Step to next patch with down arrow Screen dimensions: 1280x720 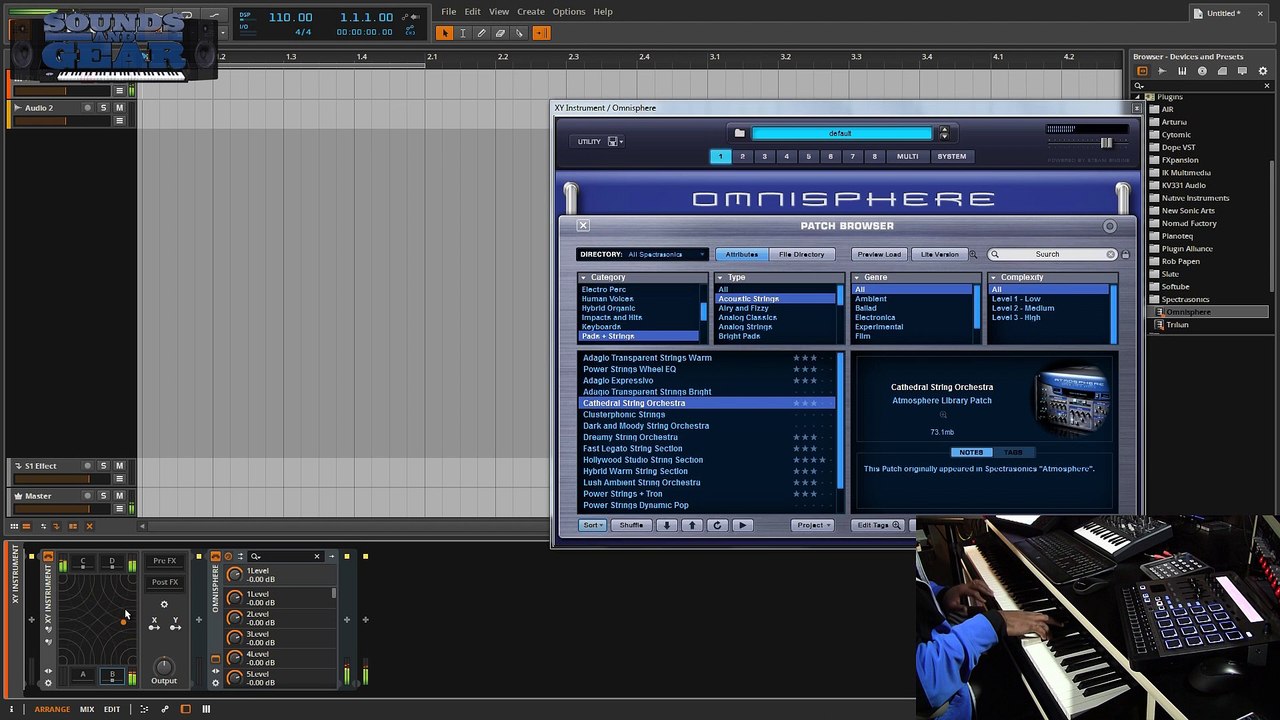(666, 525)
